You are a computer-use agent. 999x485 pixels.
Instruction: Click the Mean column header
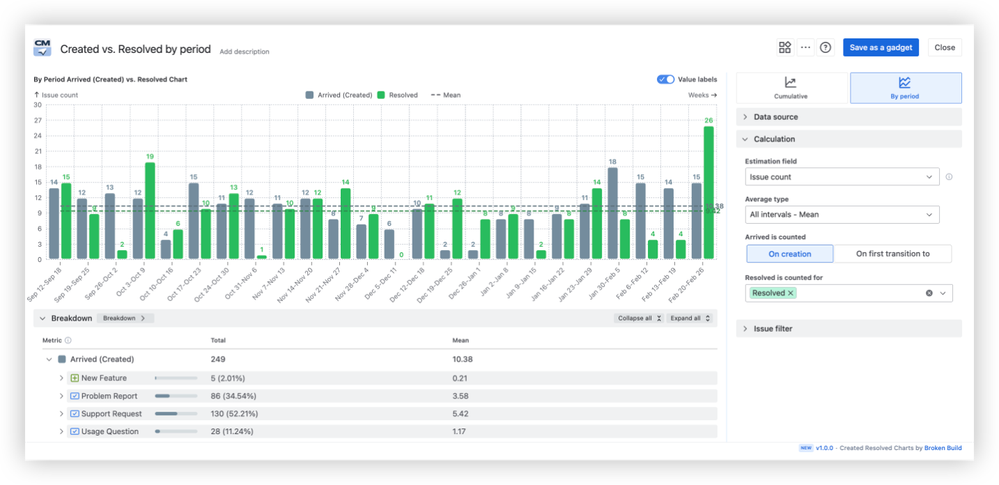click(461, 340)
